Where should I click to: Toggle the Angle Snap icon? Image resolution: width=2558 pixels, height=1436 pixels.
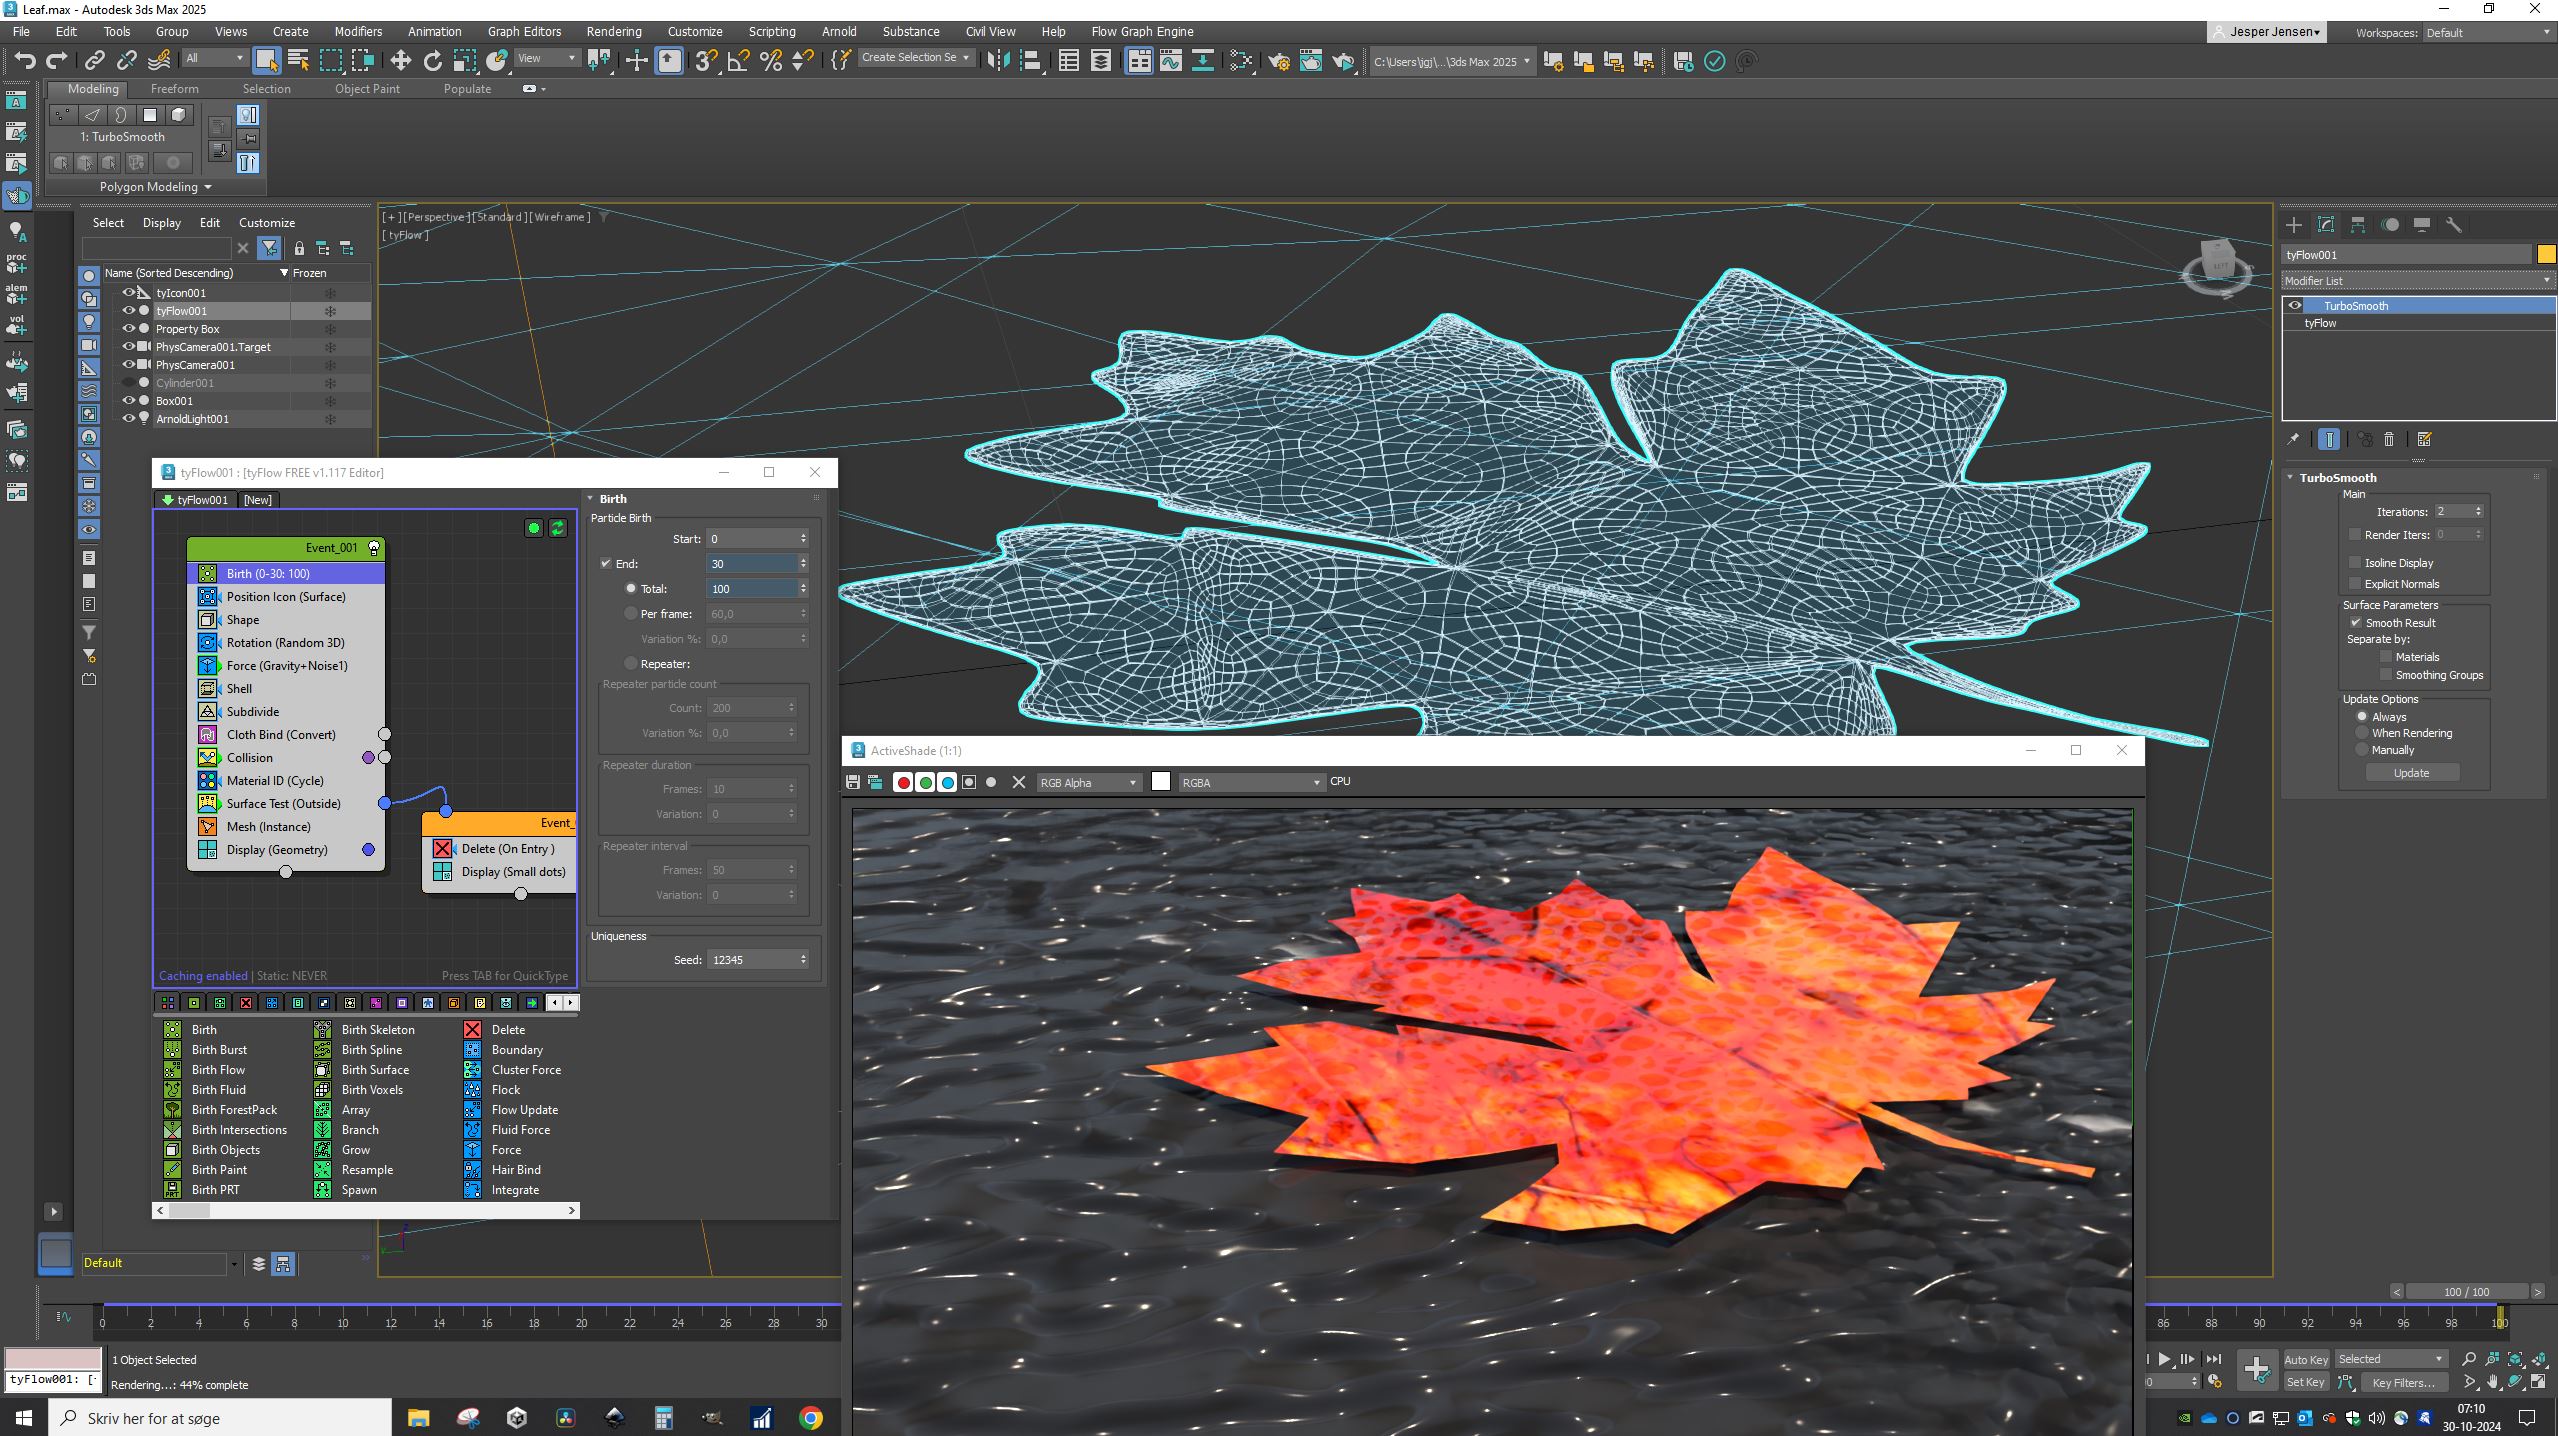pyautogui.click(x=738, y=61)
